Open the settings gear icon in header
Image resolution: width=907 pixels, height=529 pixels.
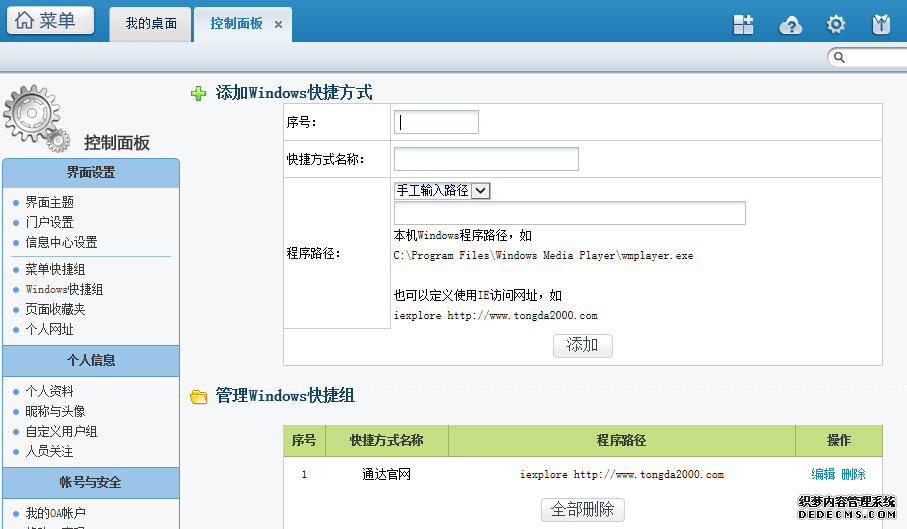pos(835,24)
